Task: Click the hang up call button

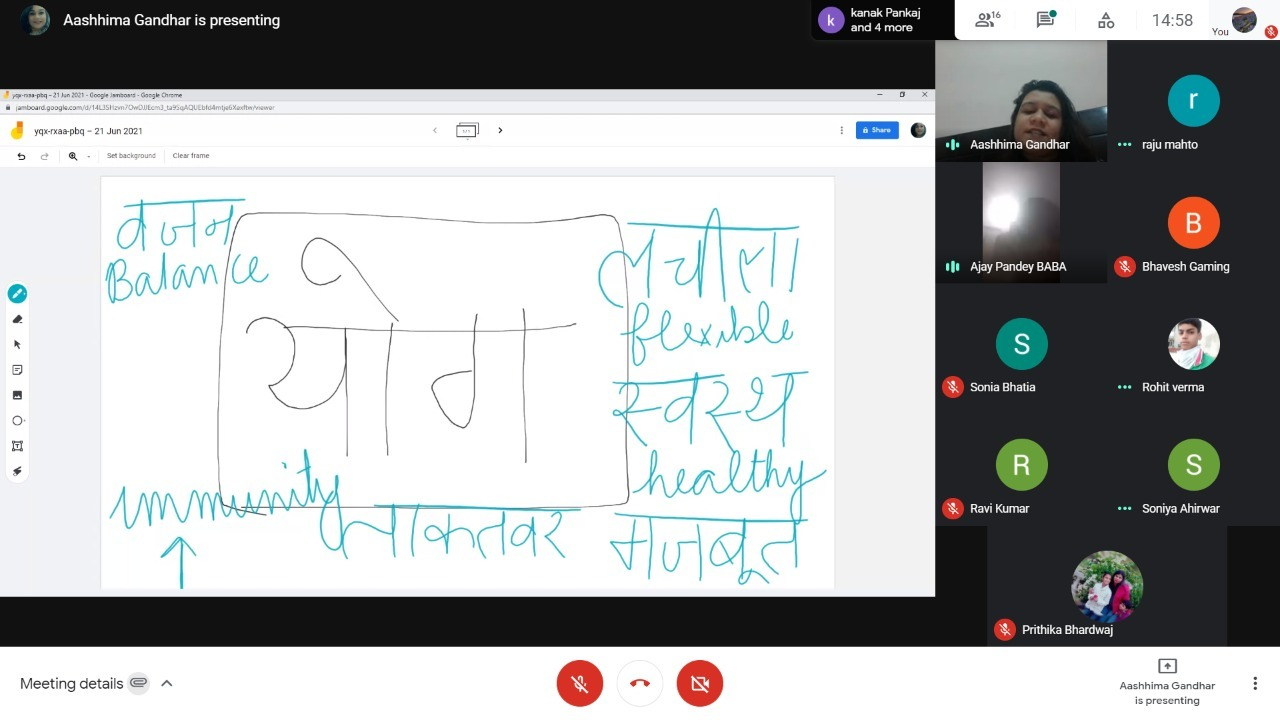Action: [640, 684]
